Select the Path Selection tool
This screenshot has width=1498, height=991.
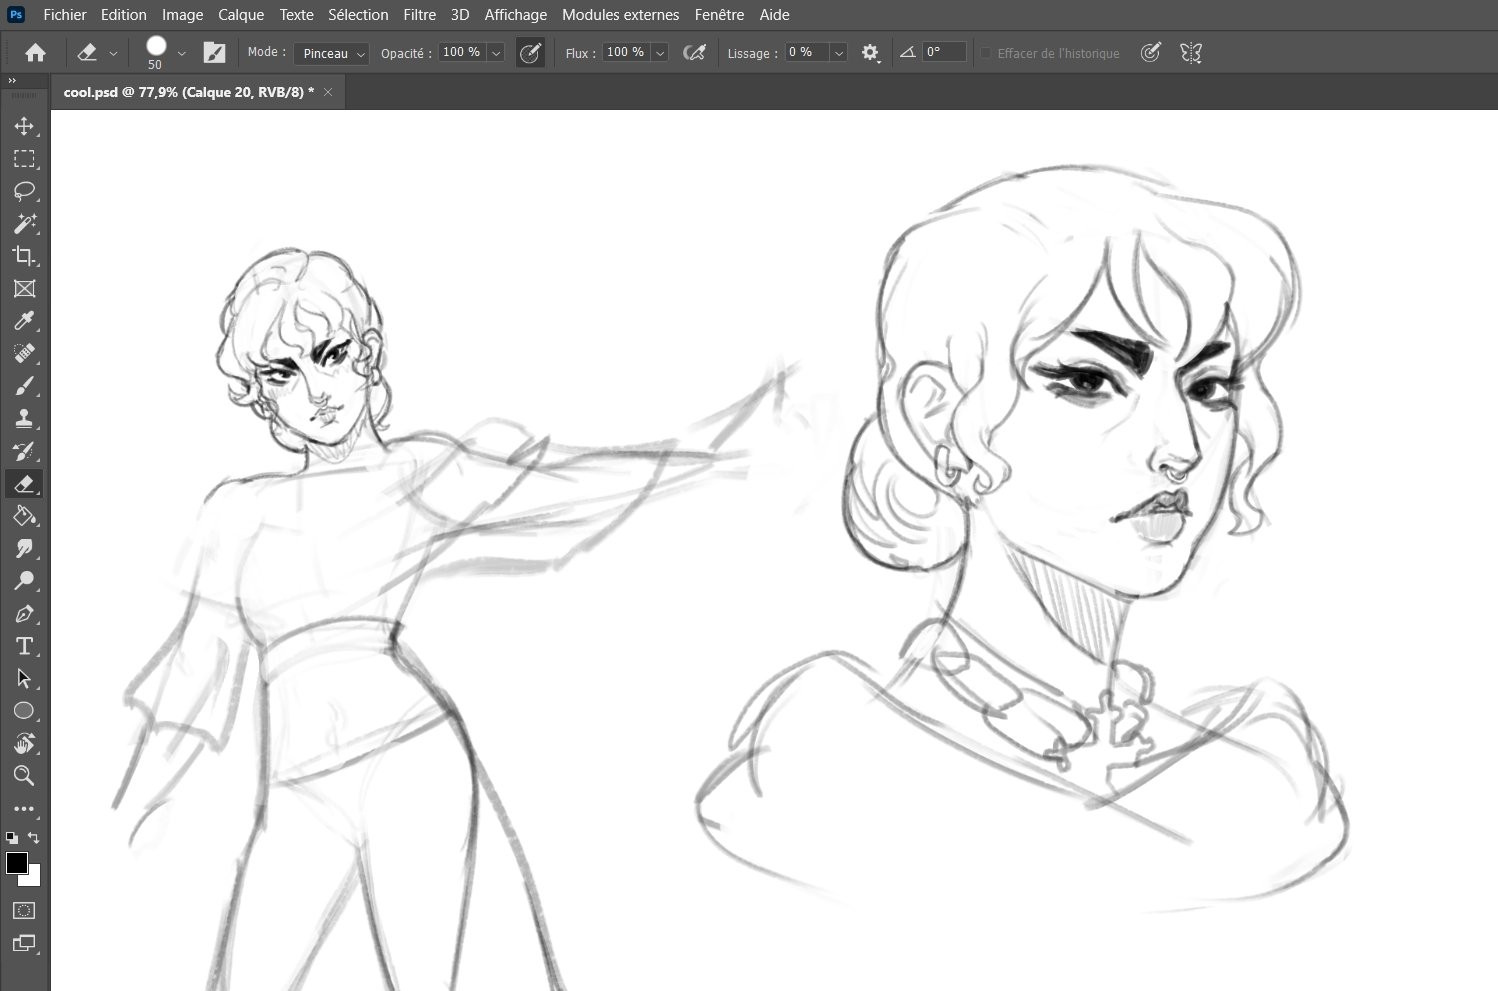coord(24,679)
